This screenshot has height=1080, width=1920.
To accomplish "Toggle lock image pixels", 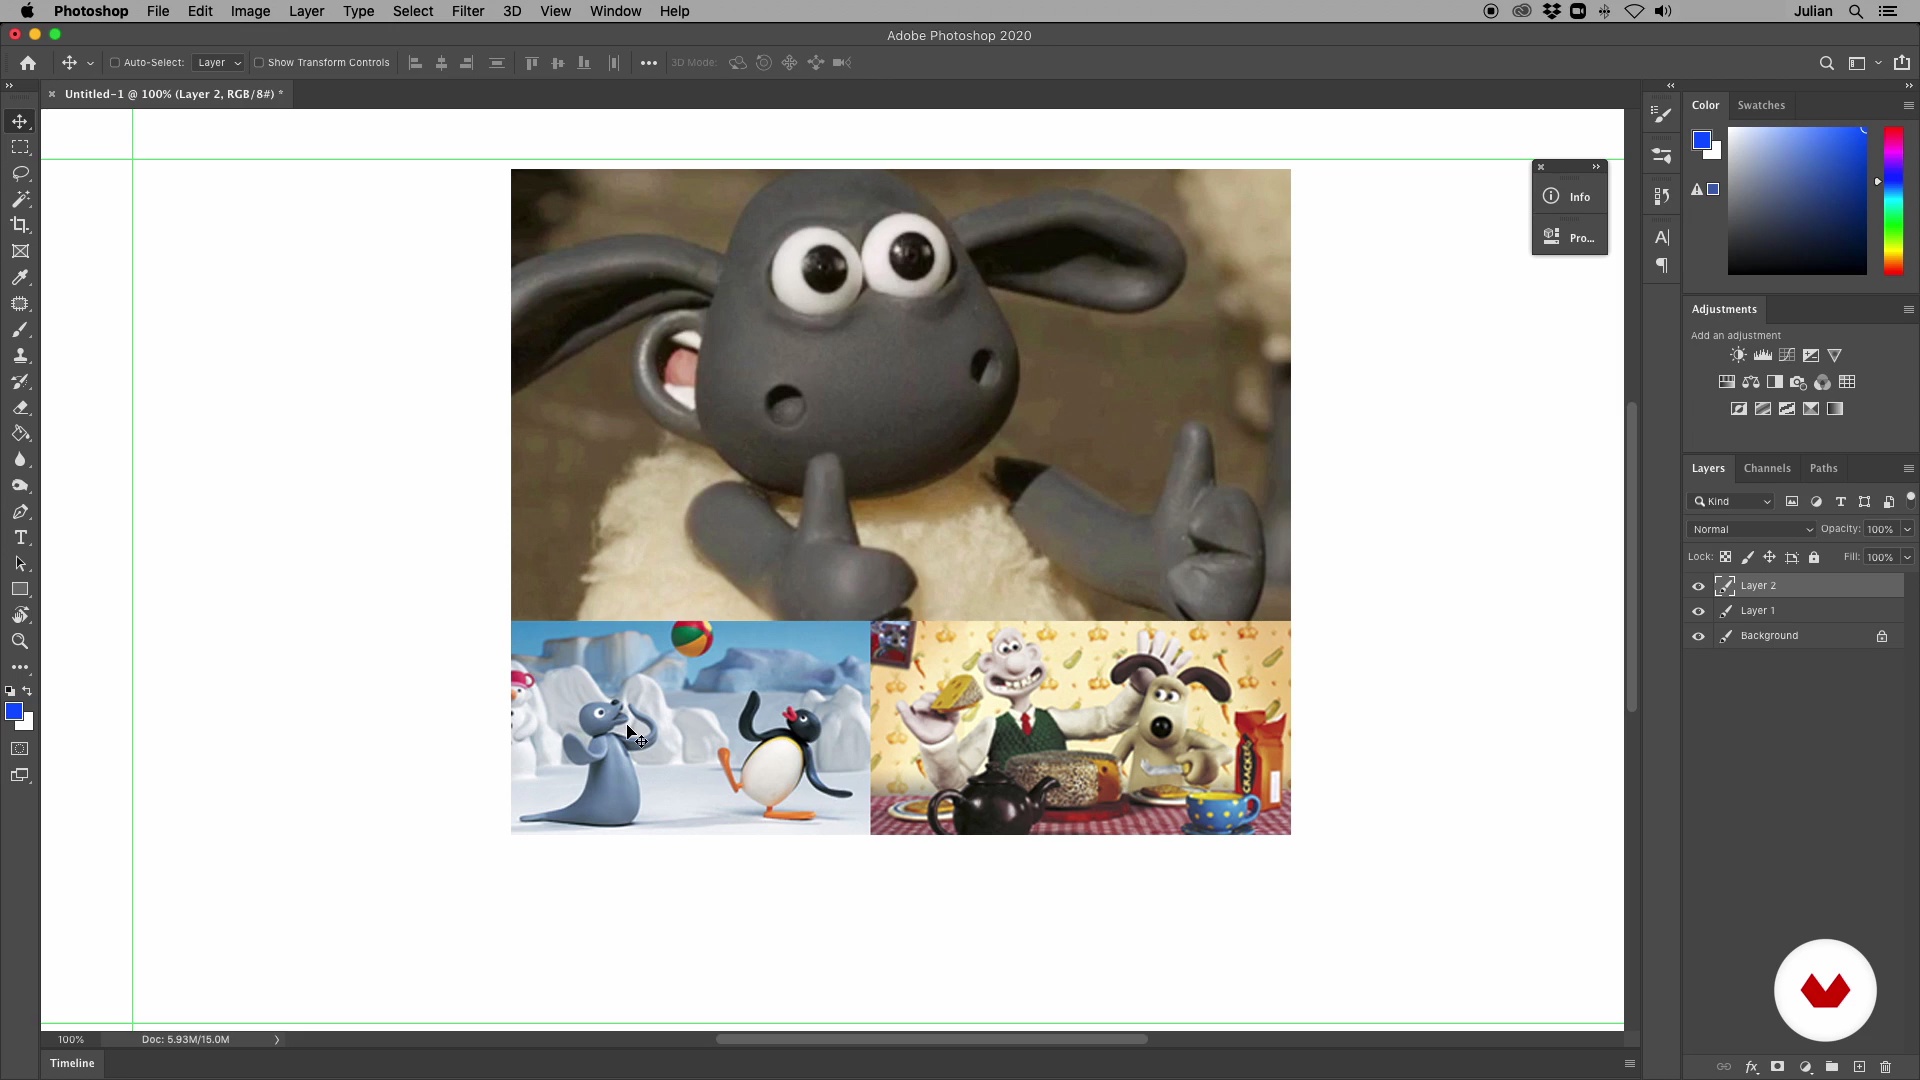I will click(1748, 557).
